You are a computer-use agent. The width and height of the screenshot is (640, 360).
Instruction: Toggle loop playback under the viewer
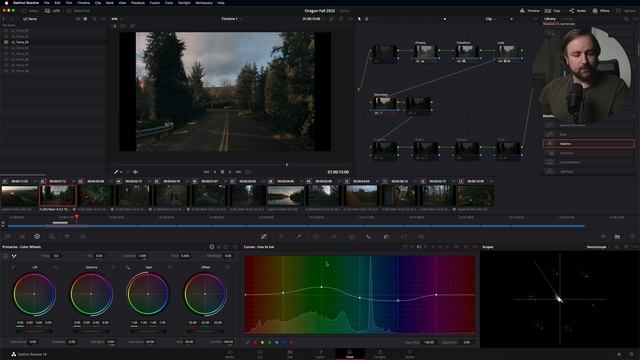(248, 172)
